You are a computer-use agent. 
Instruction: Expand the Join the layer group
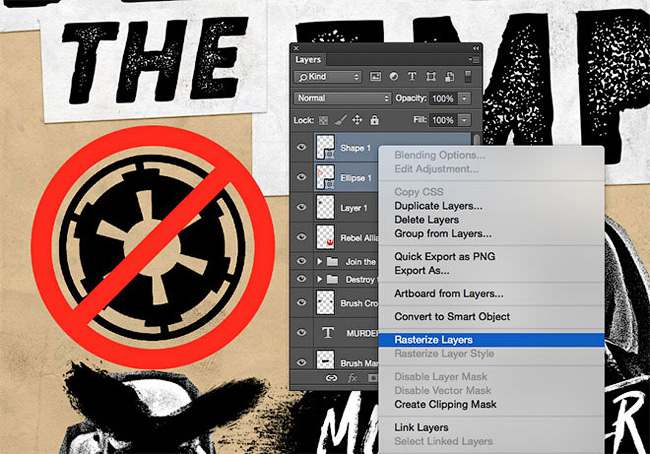pyautogui.click(x=319, y=262)
